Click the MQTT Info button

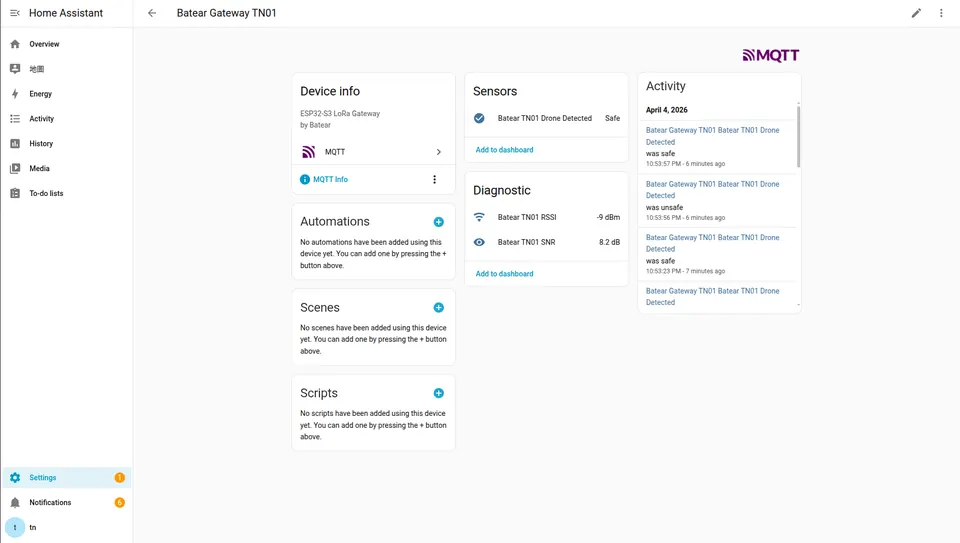click(324, 179)
